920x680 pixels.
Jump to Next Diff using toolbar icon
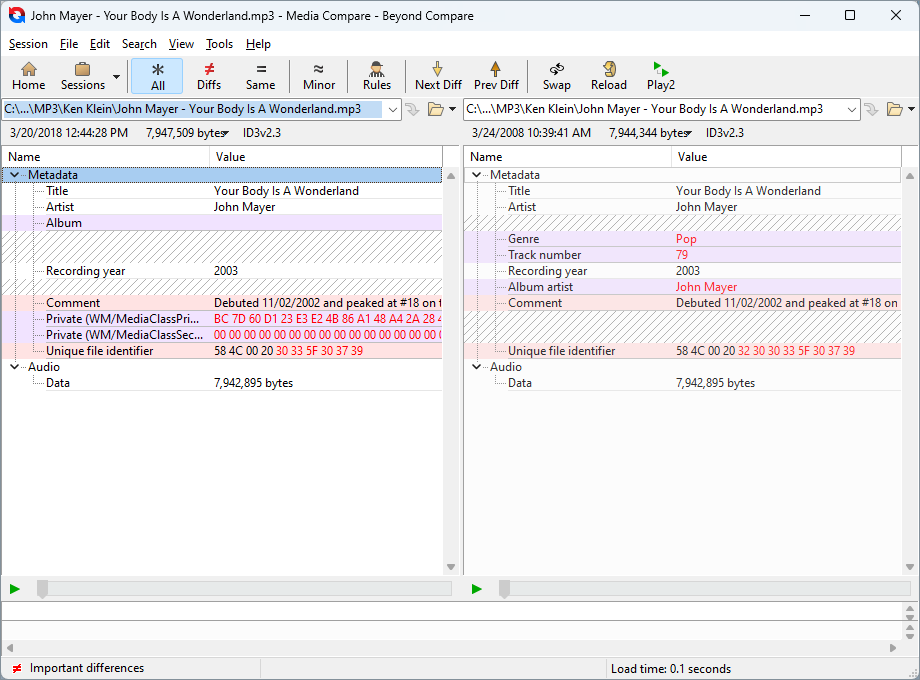coord(437,75)
